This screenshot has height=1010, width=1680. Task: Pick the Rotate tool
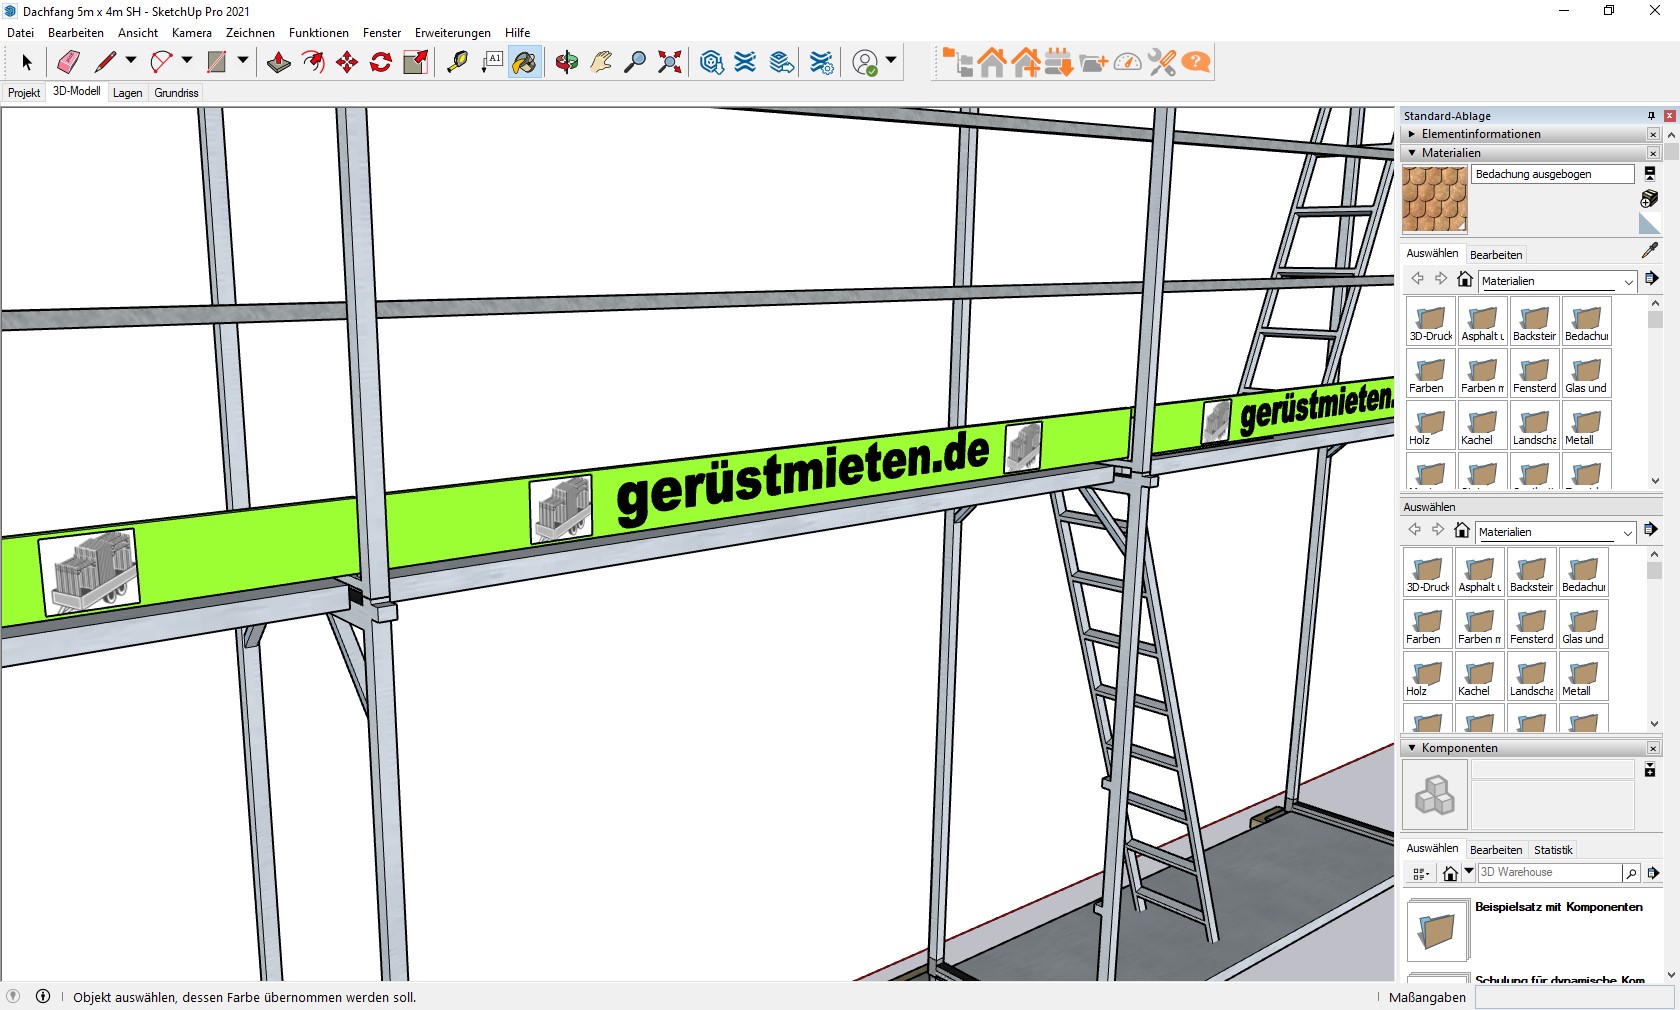pyautogui.click(x=381, y=62)
